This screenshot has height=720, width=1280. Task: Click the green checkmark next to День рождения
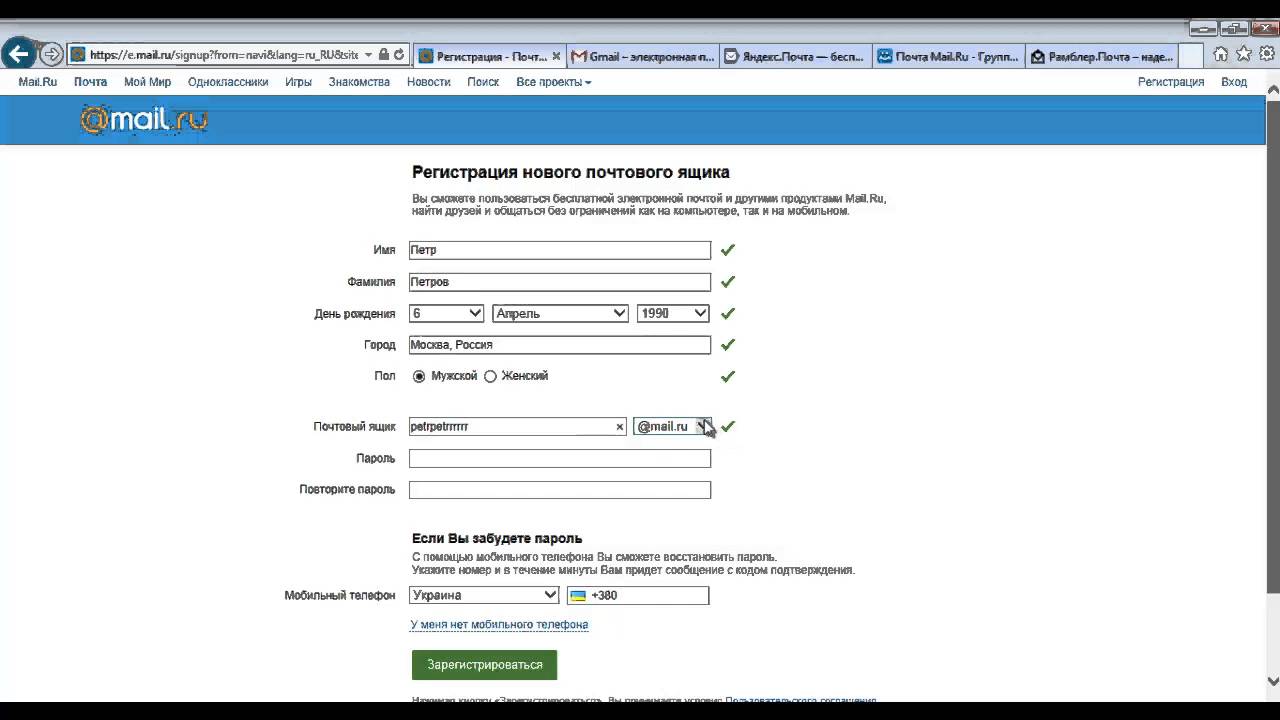pos(728,313)
